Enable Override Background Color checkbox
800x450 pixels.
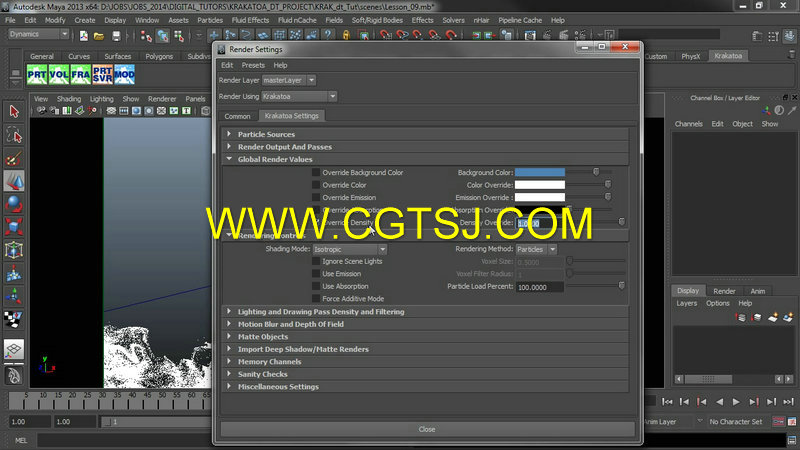pos(316,172)
